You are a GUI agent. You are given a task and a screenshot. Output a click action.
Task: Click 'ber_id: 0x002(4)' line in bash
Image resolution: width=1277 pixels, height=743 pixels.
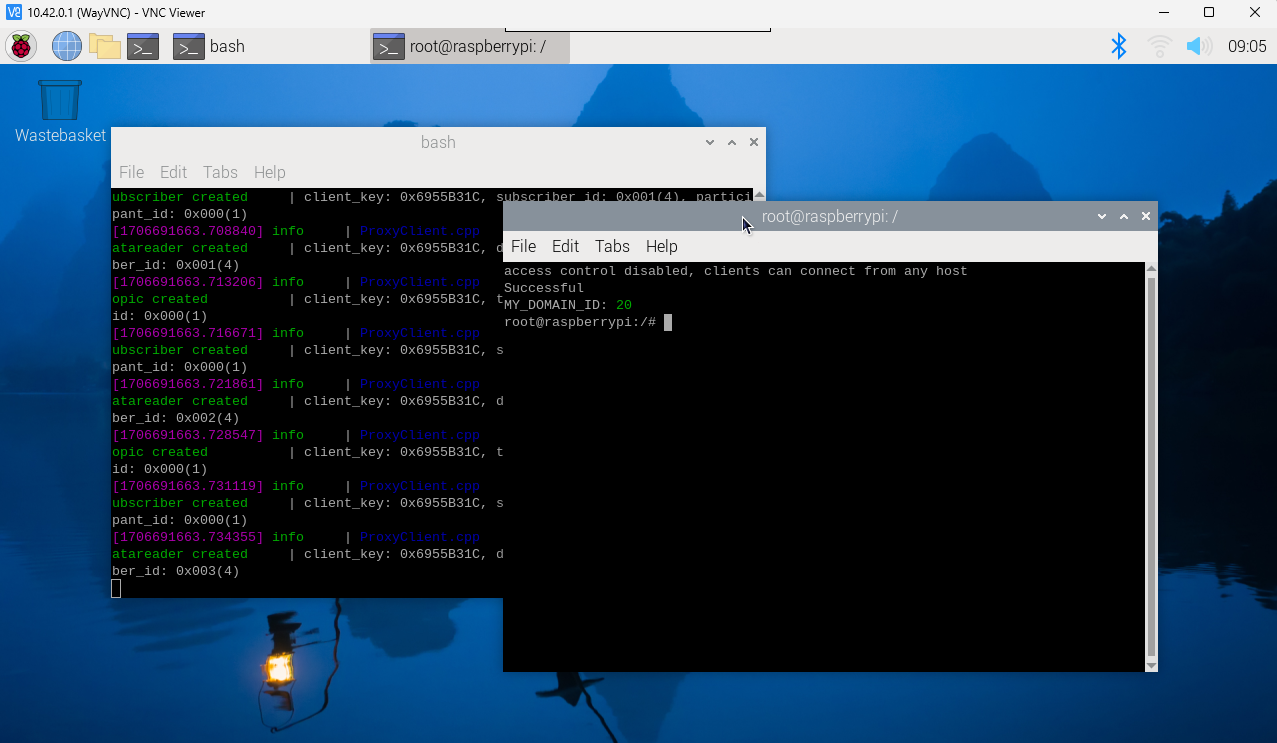(176, 418)
